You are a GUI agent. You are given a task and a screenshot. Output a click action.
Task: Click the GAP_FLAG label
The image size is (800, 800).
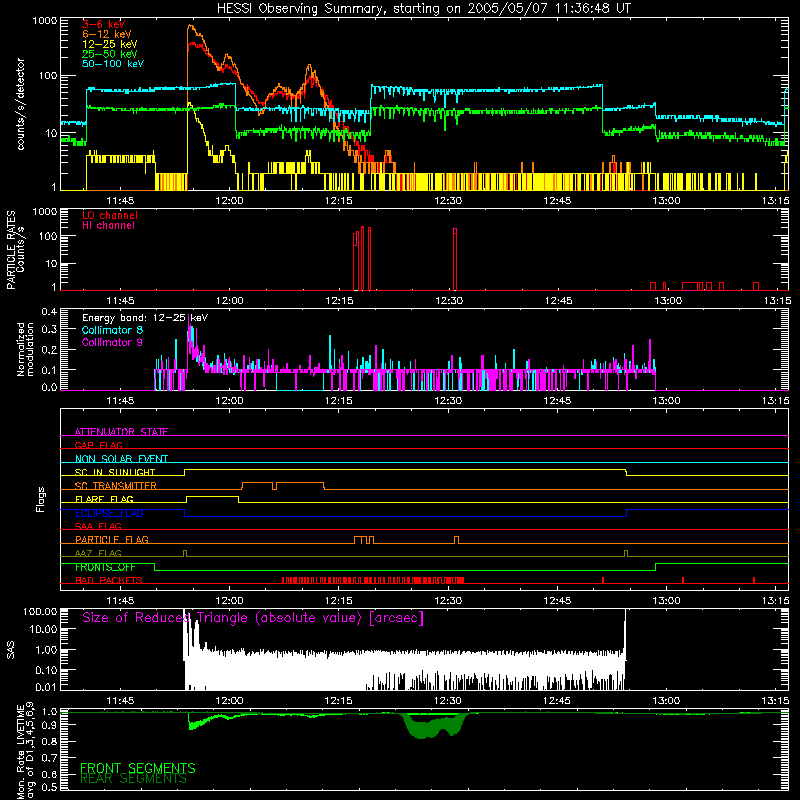point(99,445)
